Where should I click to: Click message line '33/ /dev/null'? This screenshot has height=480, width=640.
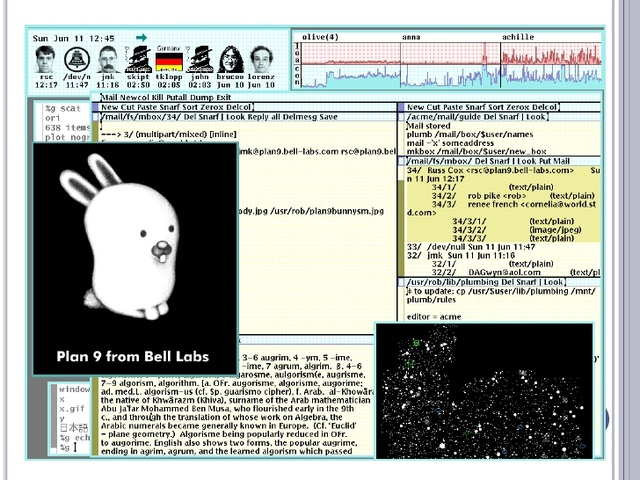(471, 247)
